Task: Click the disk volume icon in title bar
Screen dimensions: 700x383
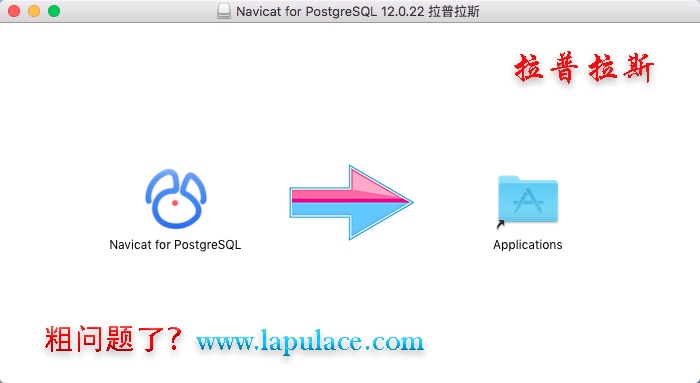Action: click(224, 11)
